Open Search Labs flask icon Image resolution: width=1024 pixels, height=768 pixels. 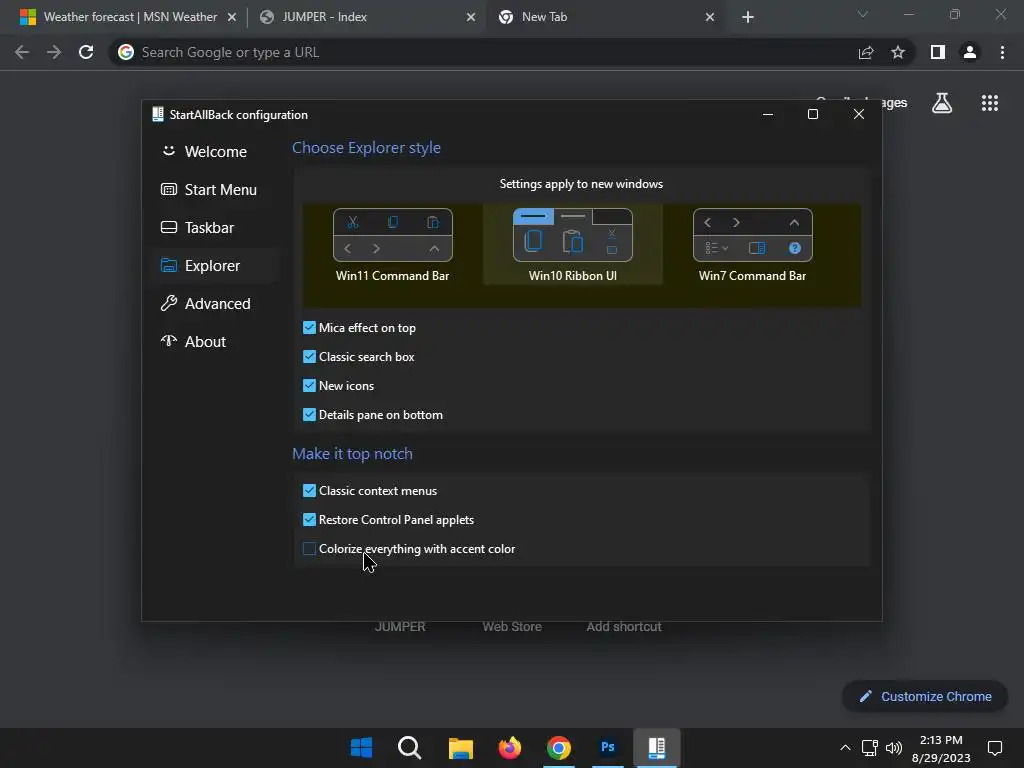[x=942, y=103]
